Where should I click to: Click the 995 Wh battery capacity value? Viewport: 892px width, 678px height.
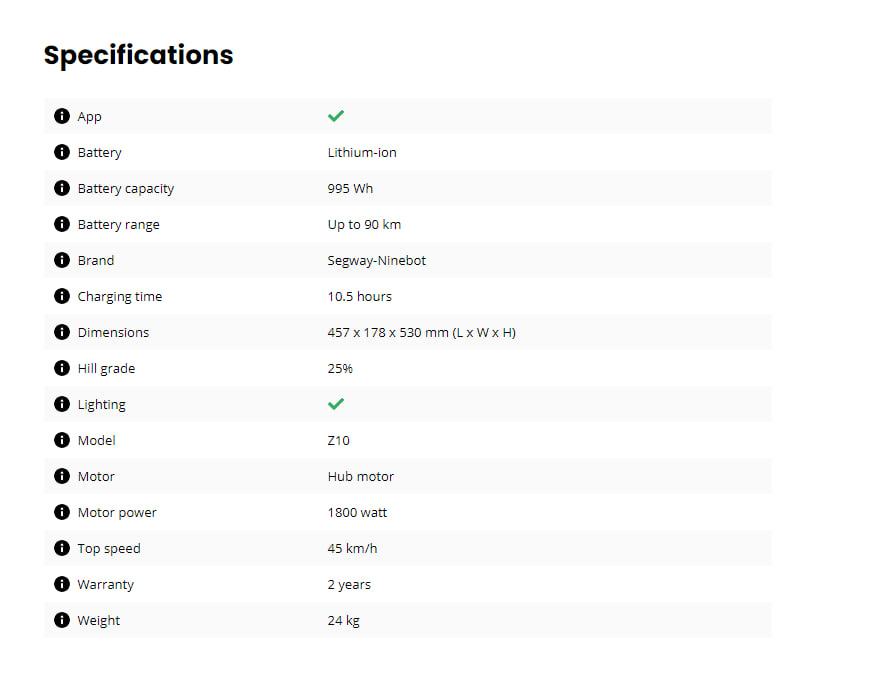coord(350,188)
